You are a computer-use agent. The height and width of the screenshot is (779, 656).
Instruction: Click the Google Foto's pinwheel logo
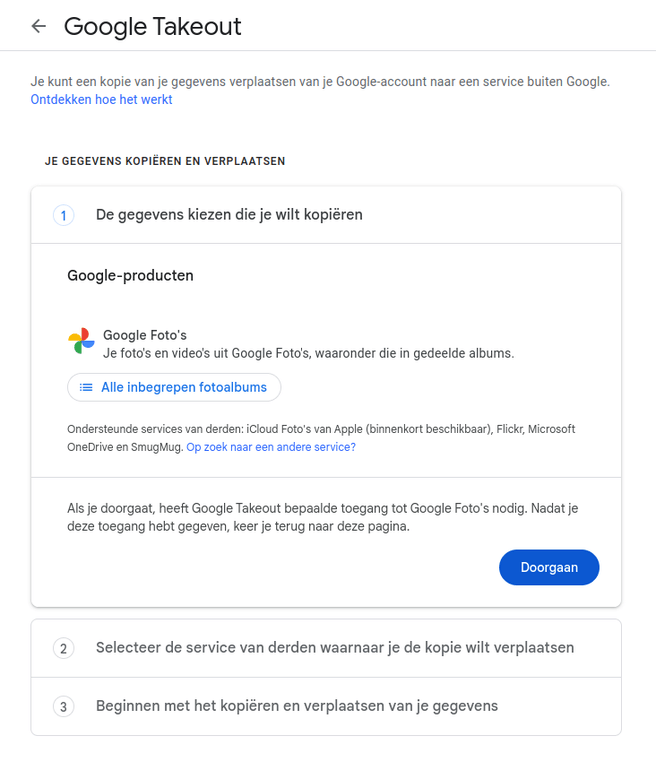coord(82,342)
